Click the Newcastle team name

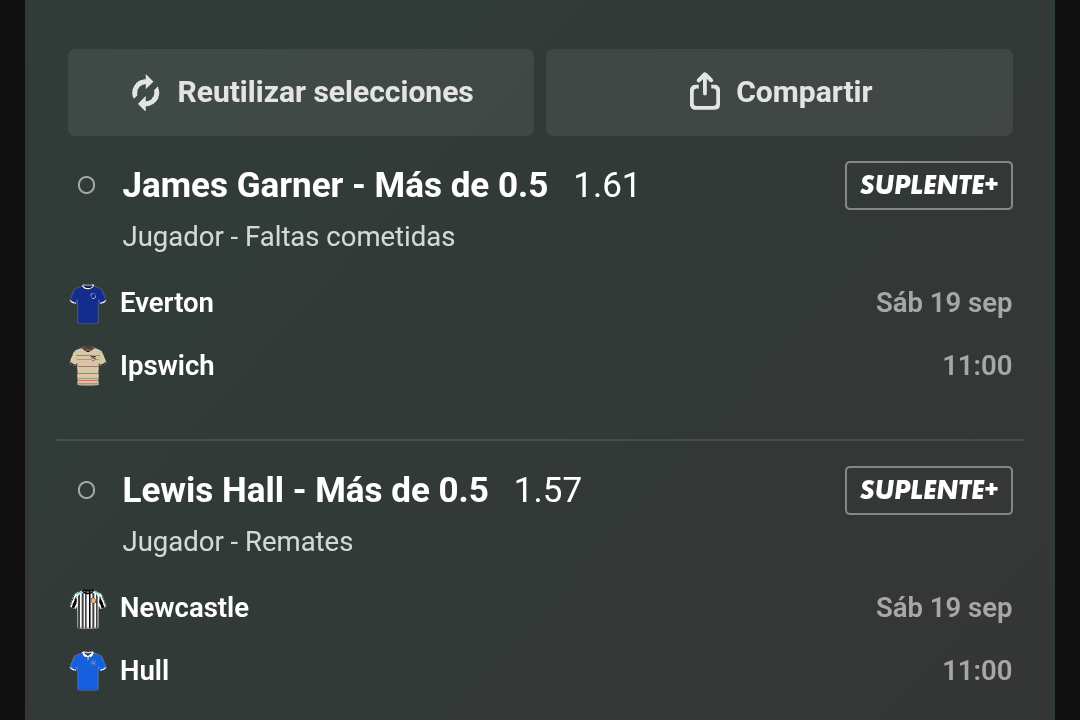click(x=185, y=608)
